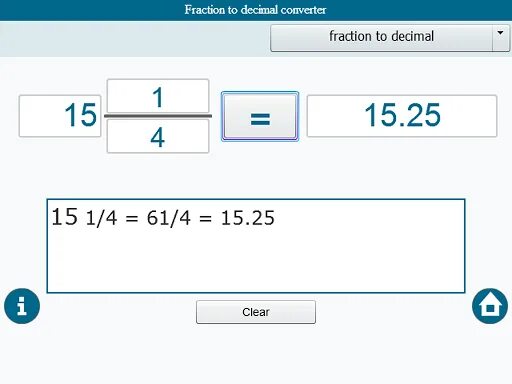Expand the conversion mode dropdown arrow
The height and width of the screenshot is (384, 512).
coord(500,37)
